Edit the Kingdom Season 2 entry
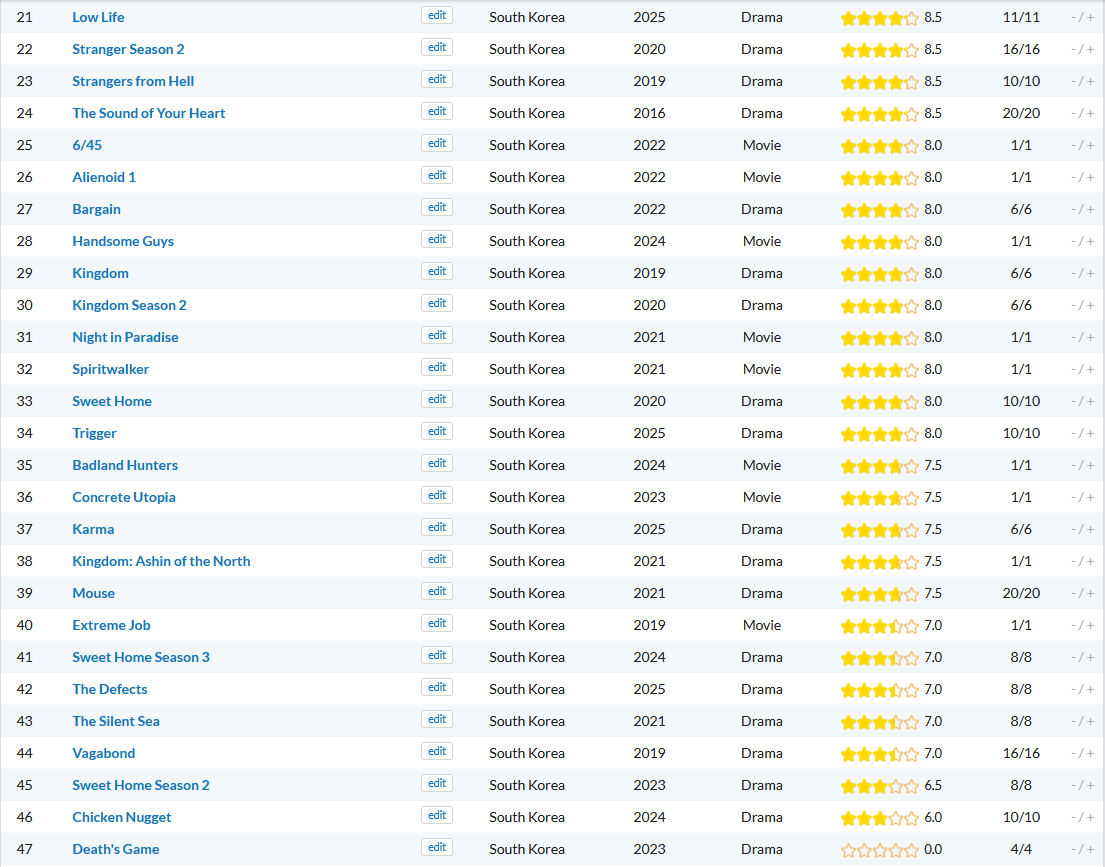Screen dimensions: 1105x867 pyautogui.click(x=437, y=303)
